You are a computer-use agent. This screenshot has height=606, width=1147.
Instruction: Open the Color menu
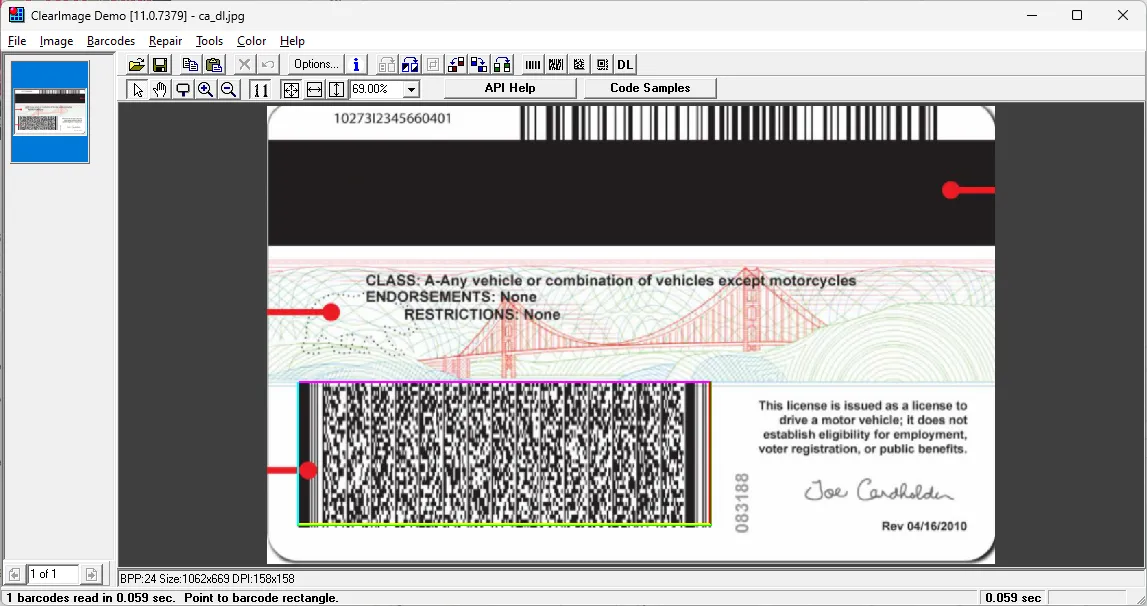click(x=251, y=41)
